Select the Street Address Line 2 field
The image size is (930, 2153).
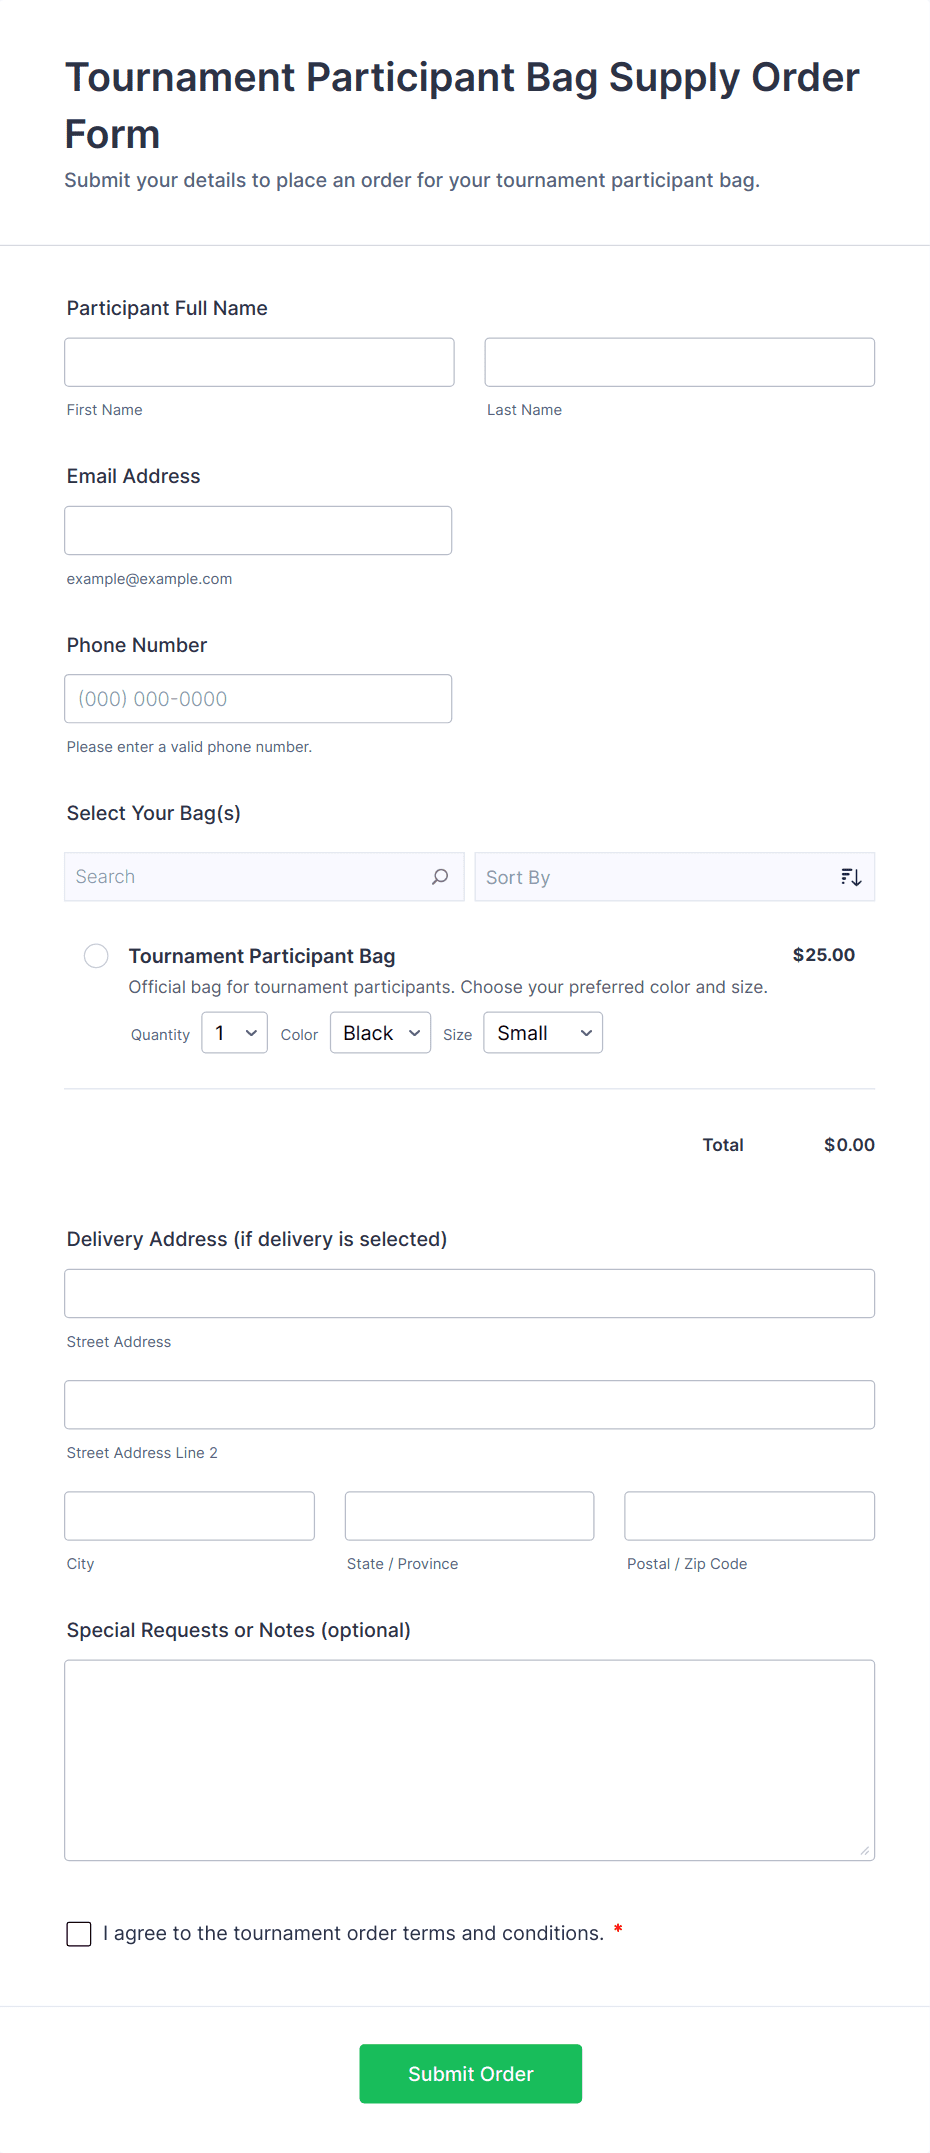(469, 1405)
